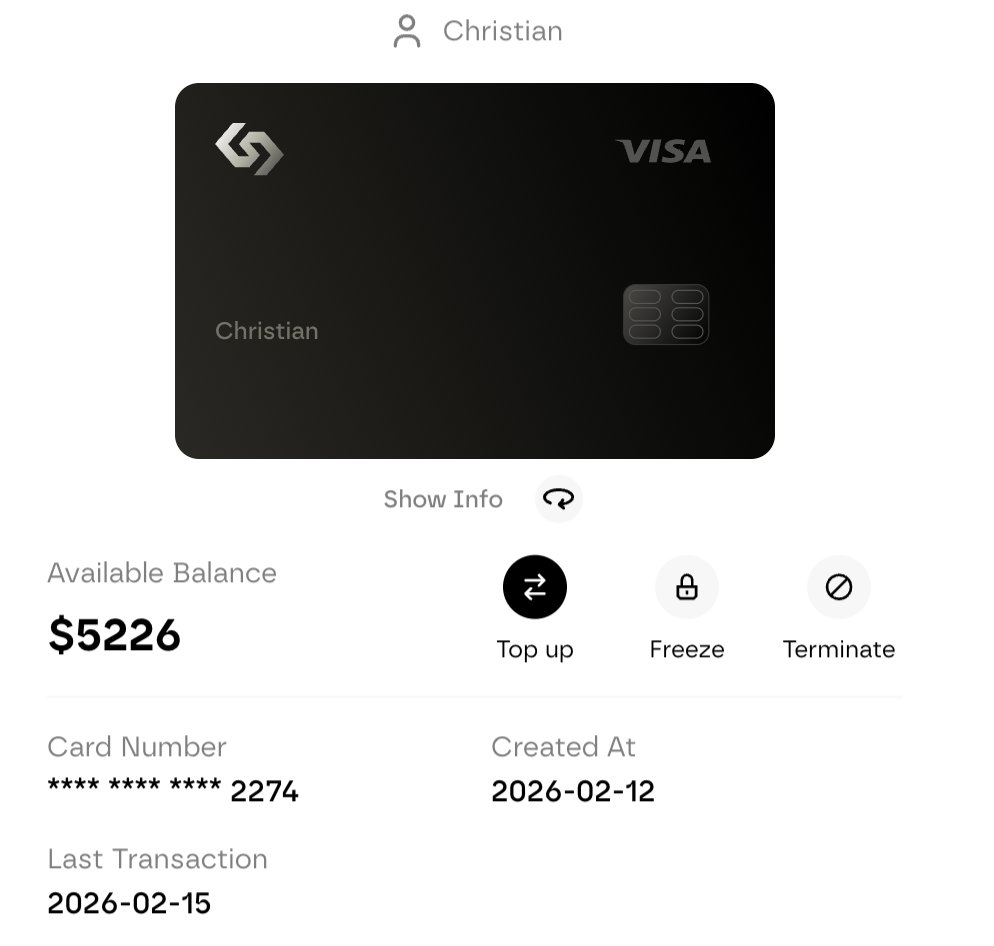
Task: Click the Available Balance label
Action: point(162,573)
